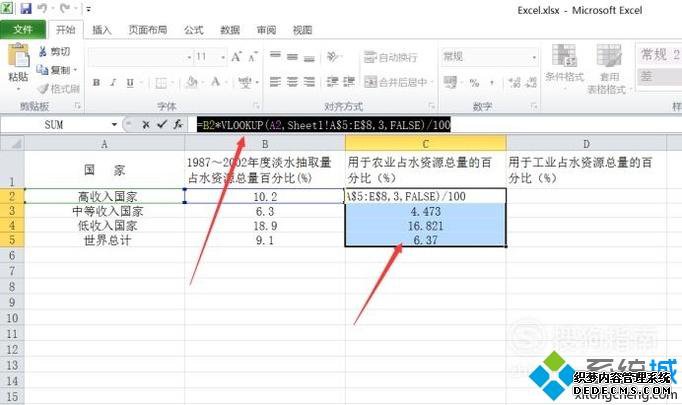This screenshot has height=405, width=682.
Task: Cancel formula entry with X button
Action: 146,125
